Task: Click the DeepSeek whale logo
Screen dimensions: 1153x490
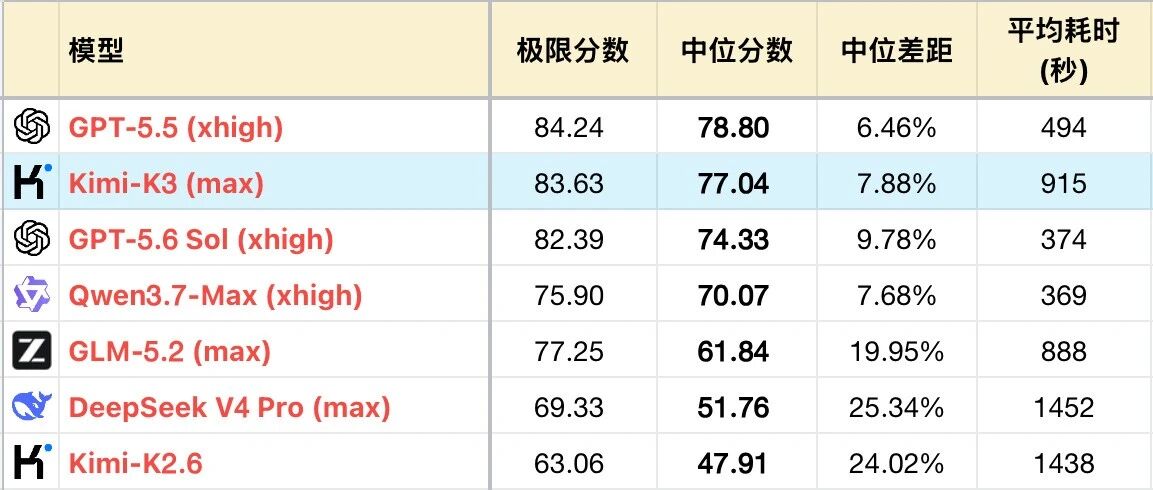Action: (32, 406)
